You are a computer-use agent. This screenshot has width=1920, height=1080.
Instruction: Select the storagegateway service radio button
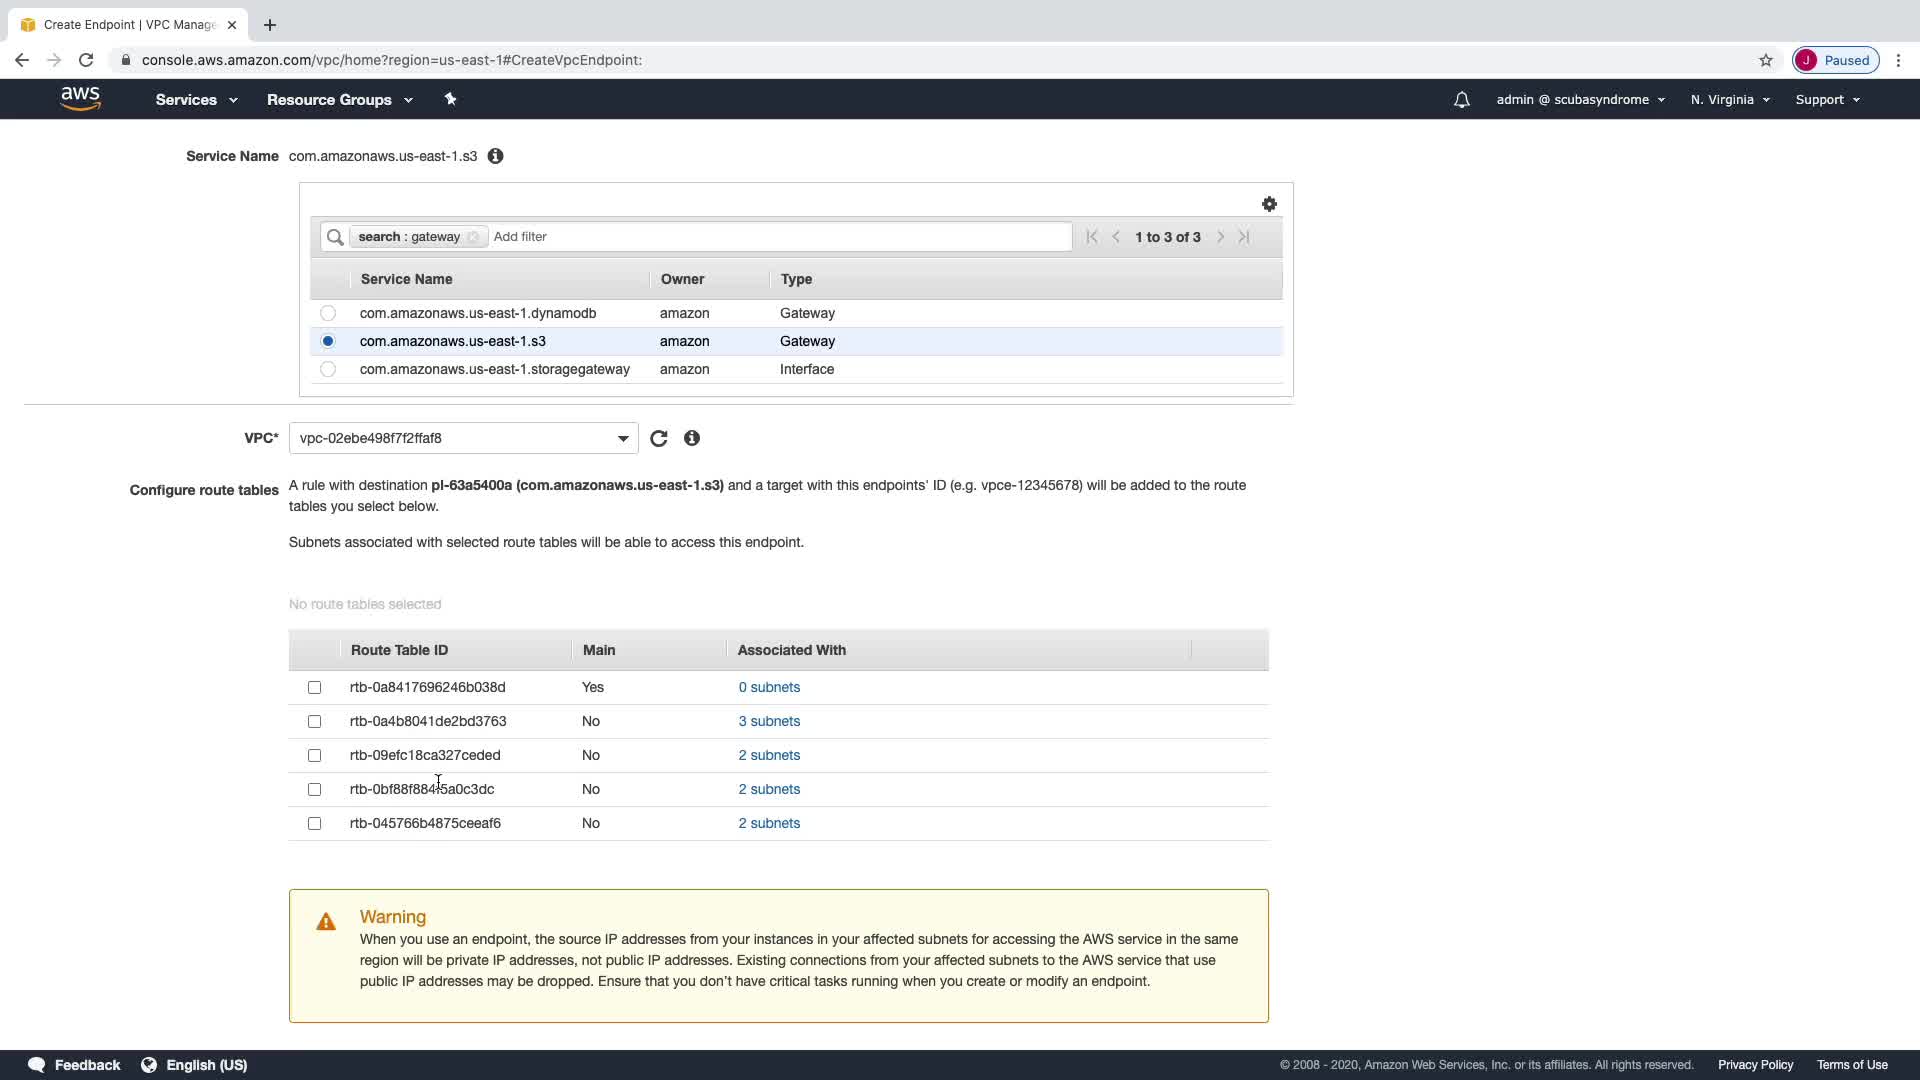328,369
